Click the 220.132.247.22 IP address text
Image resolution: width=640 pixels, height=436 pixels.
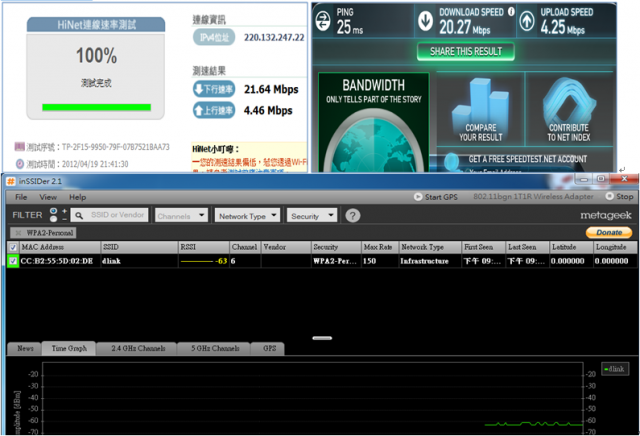tap(274, 38)
